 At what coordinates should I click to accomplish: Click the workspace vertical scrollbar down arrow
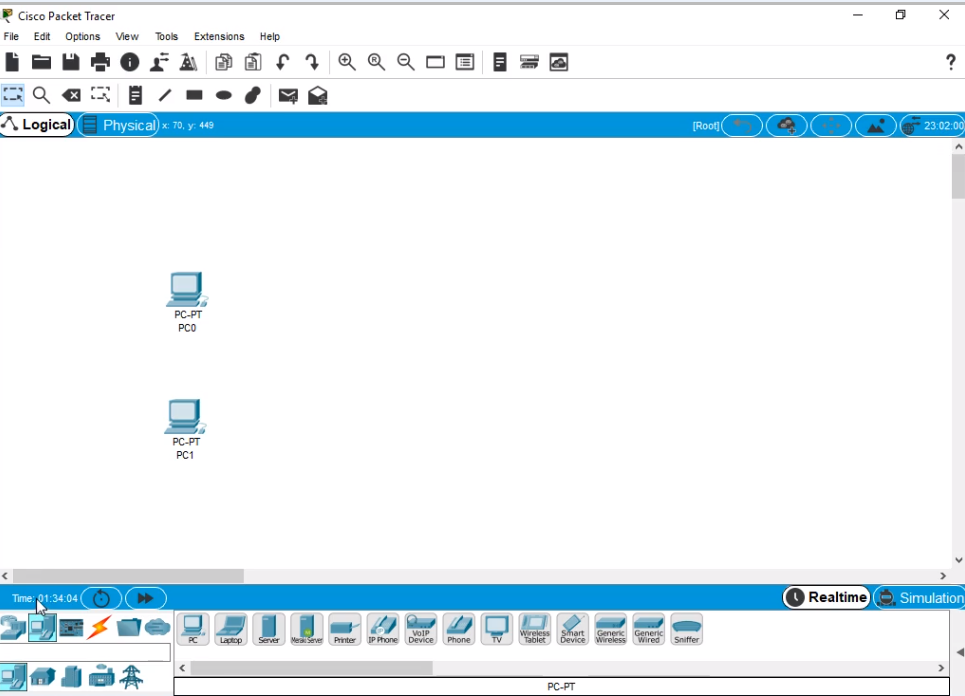958,560
